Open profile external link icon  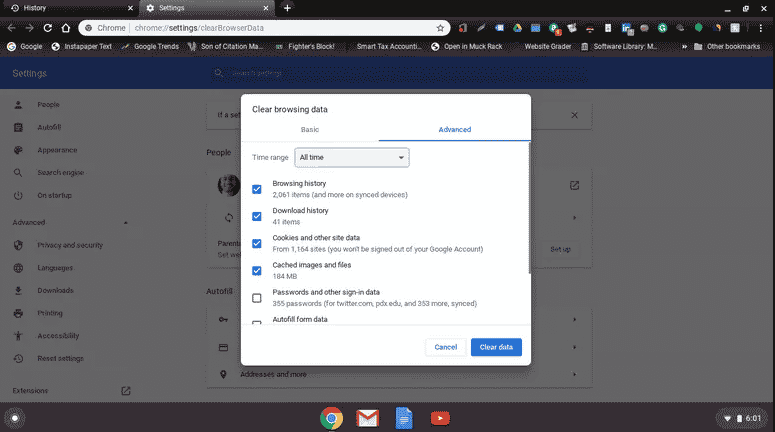(574, 186)
